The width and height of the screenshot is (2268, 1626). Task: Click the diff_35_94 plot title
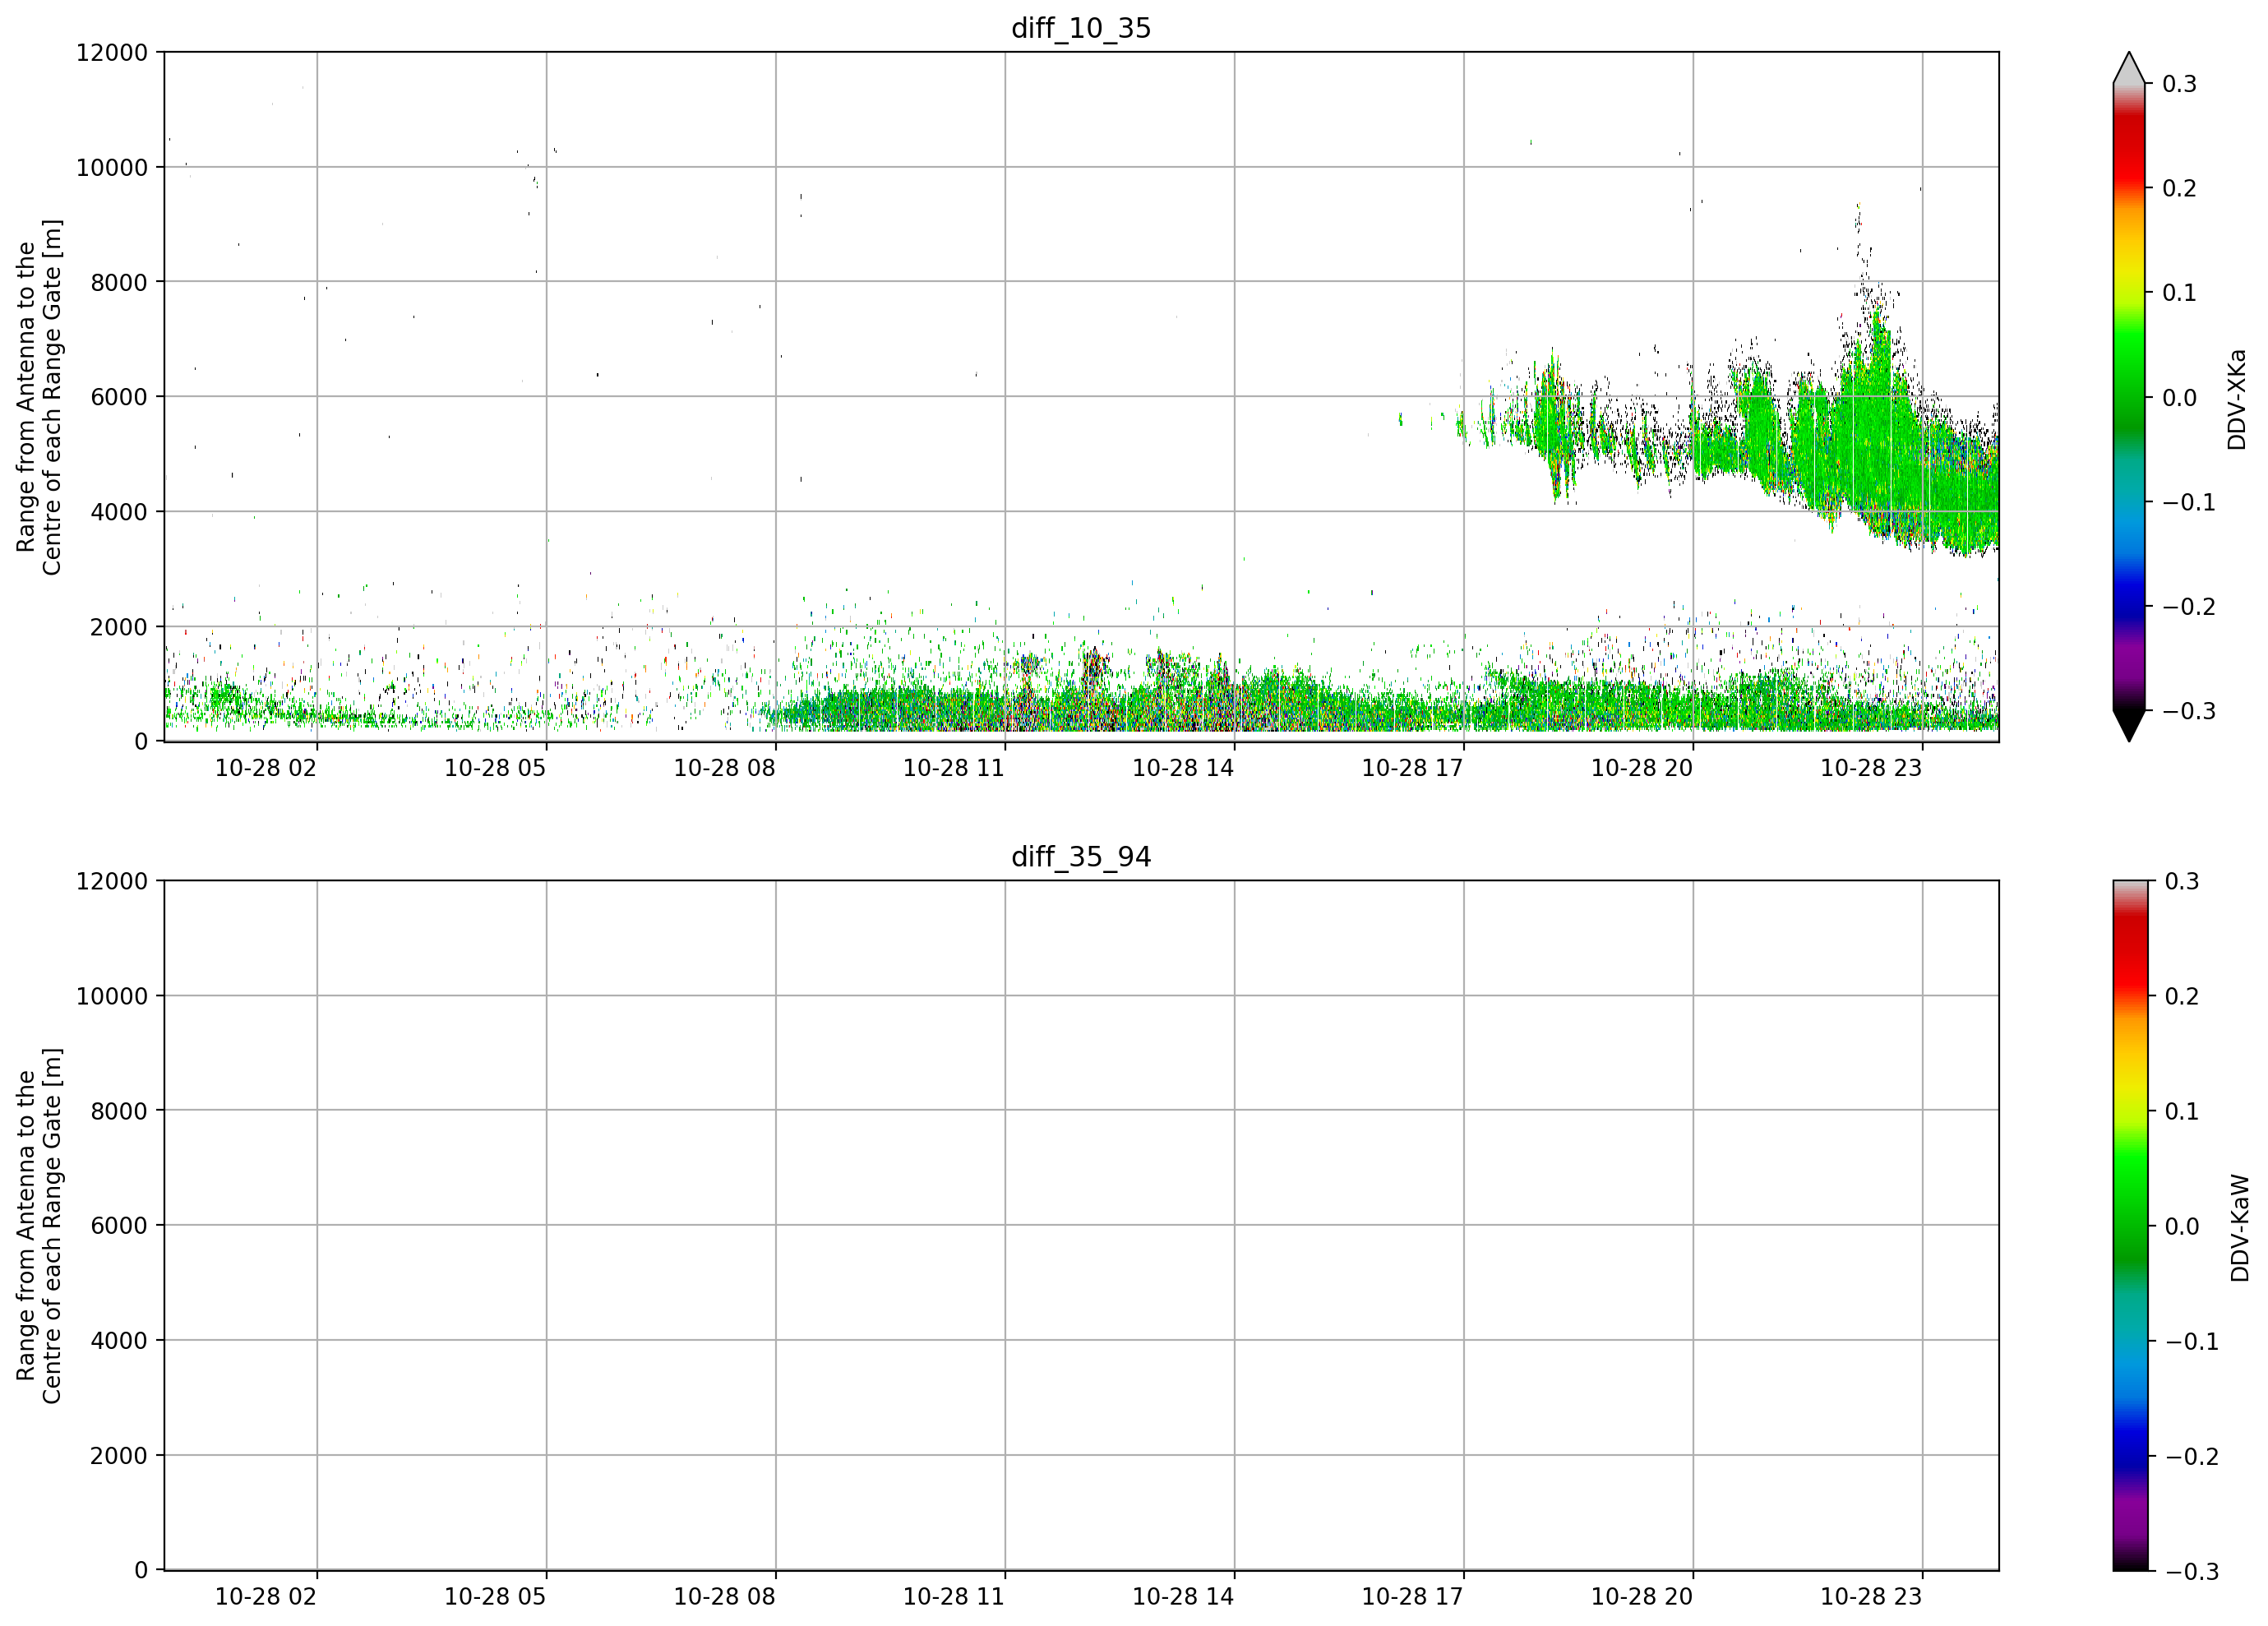click(1081, 857)
